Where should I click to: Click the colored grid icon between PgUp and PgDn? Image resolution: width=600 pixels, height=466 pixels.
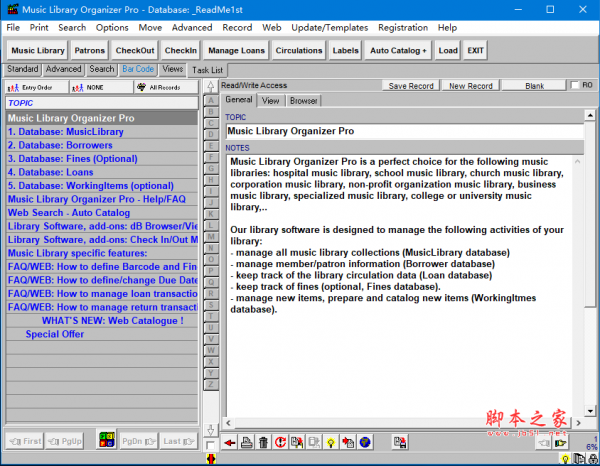tap(106, 440)
